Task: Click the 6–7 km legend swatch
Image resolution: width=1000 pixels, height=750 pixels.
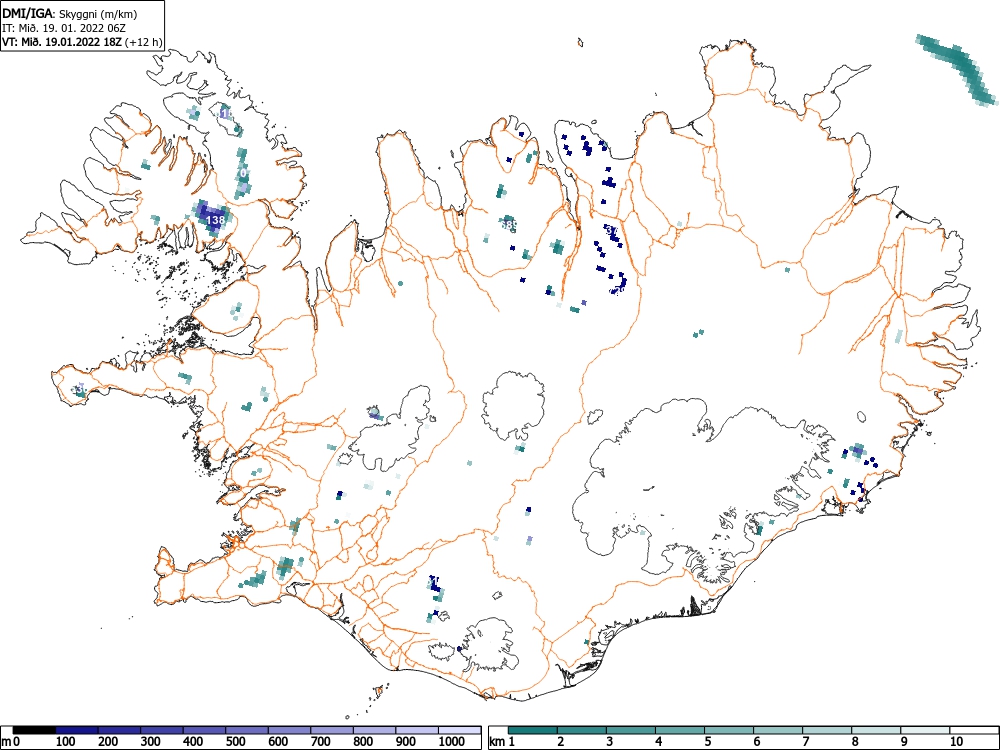Action: tap(779, 730)
